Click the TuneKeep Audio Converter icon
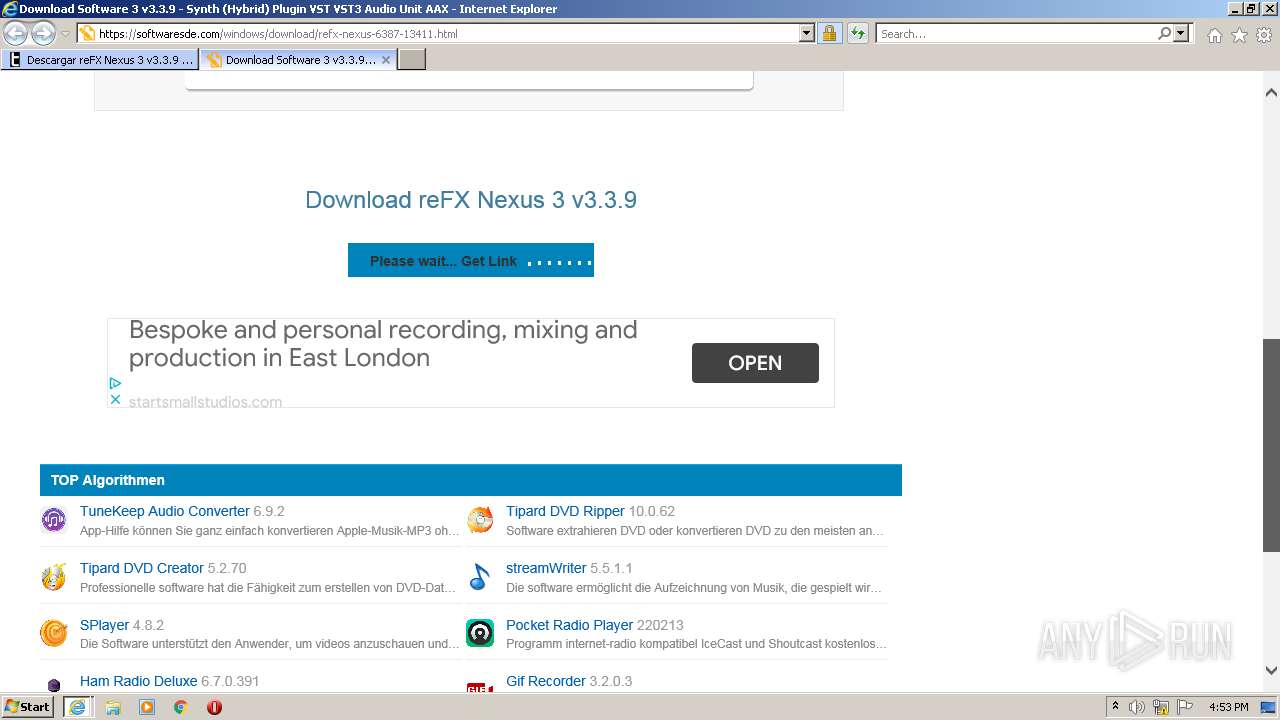Screen dimensions: 1280x720 [54, 520]
